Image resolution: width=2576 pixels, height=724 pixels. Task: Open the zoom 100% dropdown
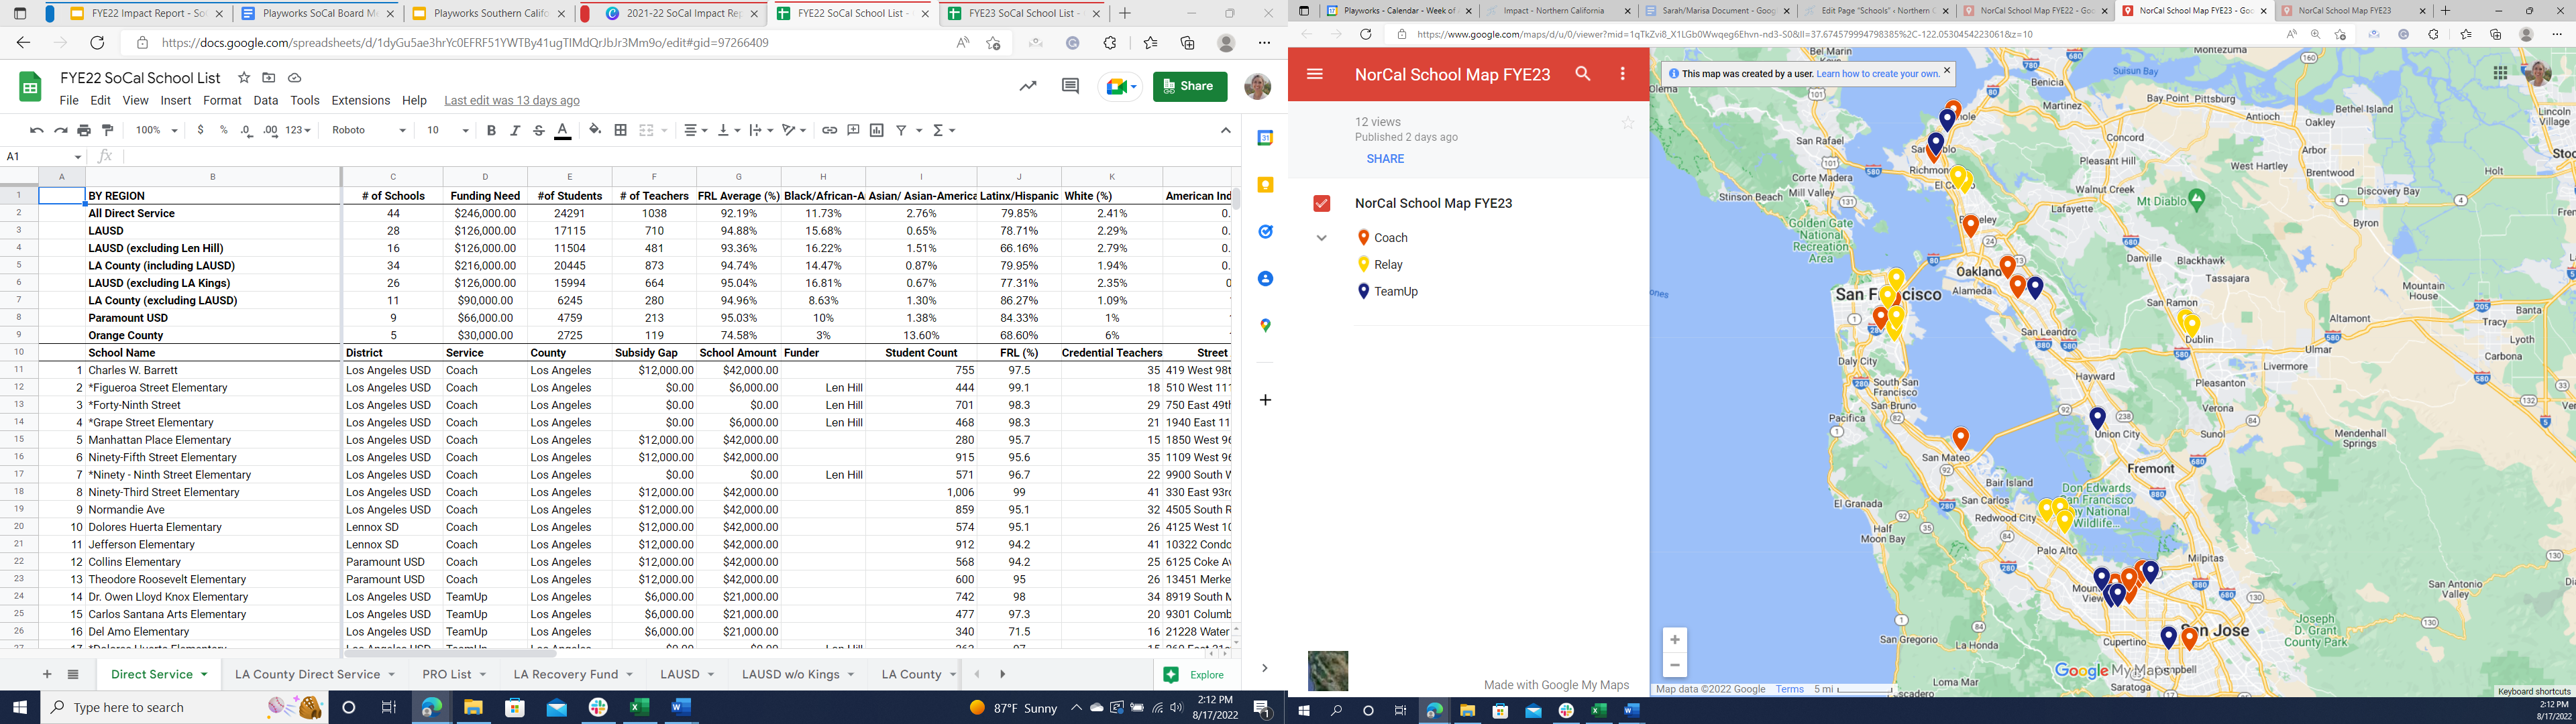click(x=157, y=130)
